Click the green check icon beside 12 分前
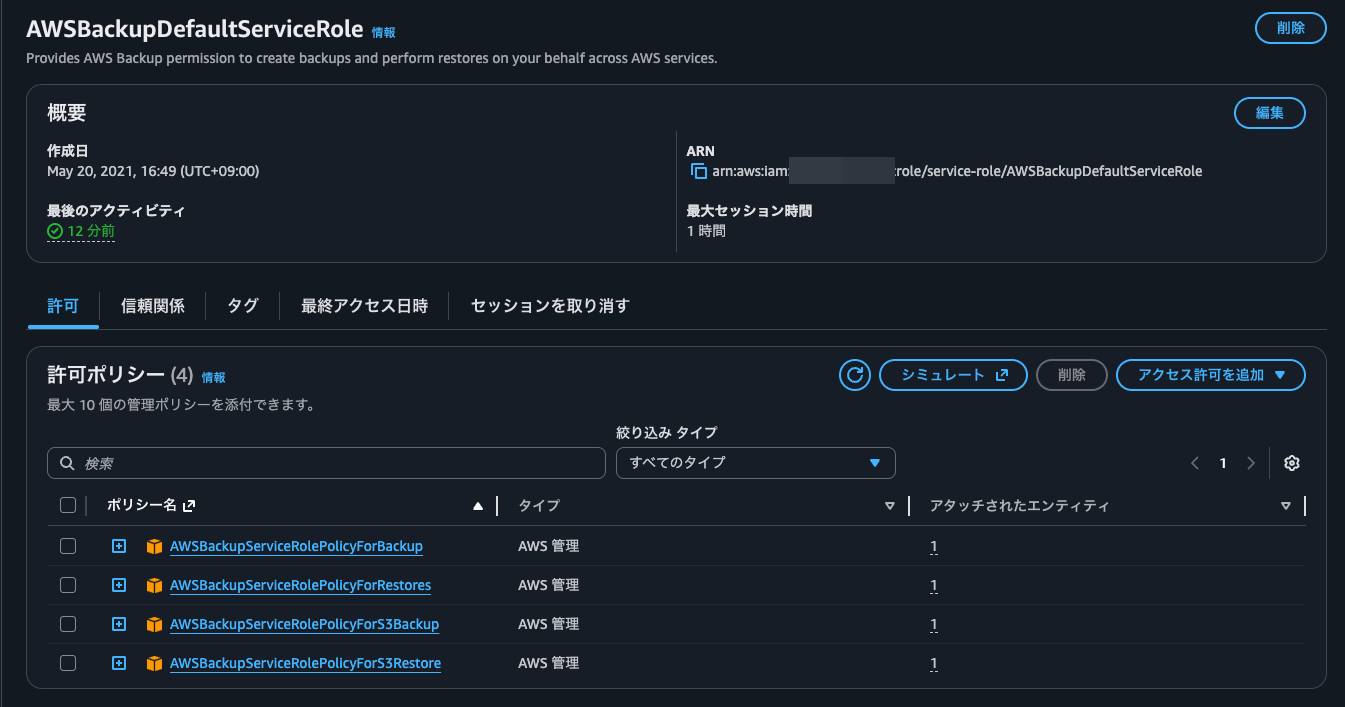 click(53, 231)
